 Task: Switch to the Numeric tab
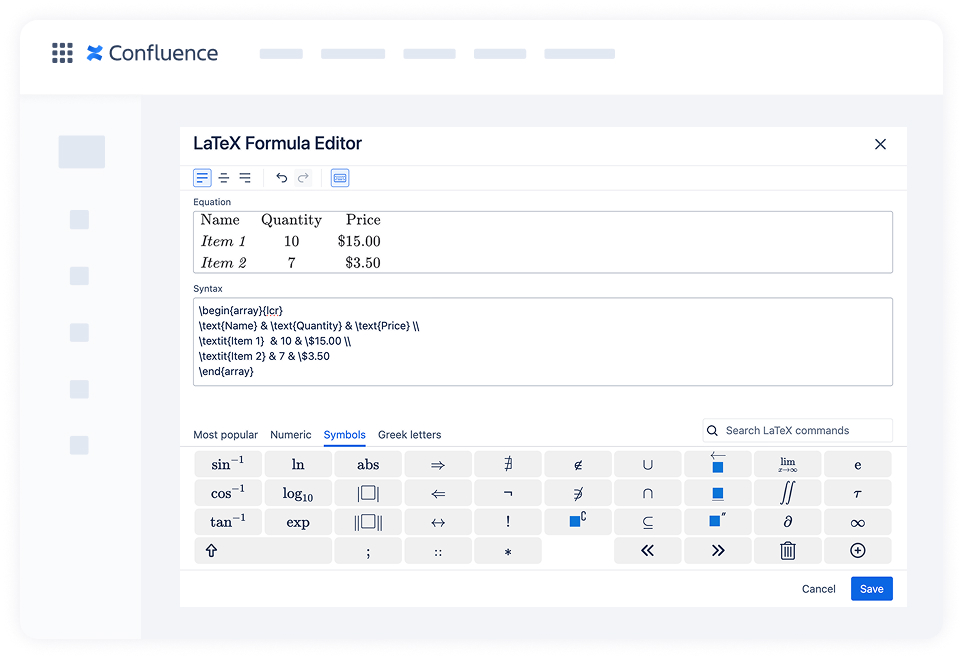pos(290,435)
